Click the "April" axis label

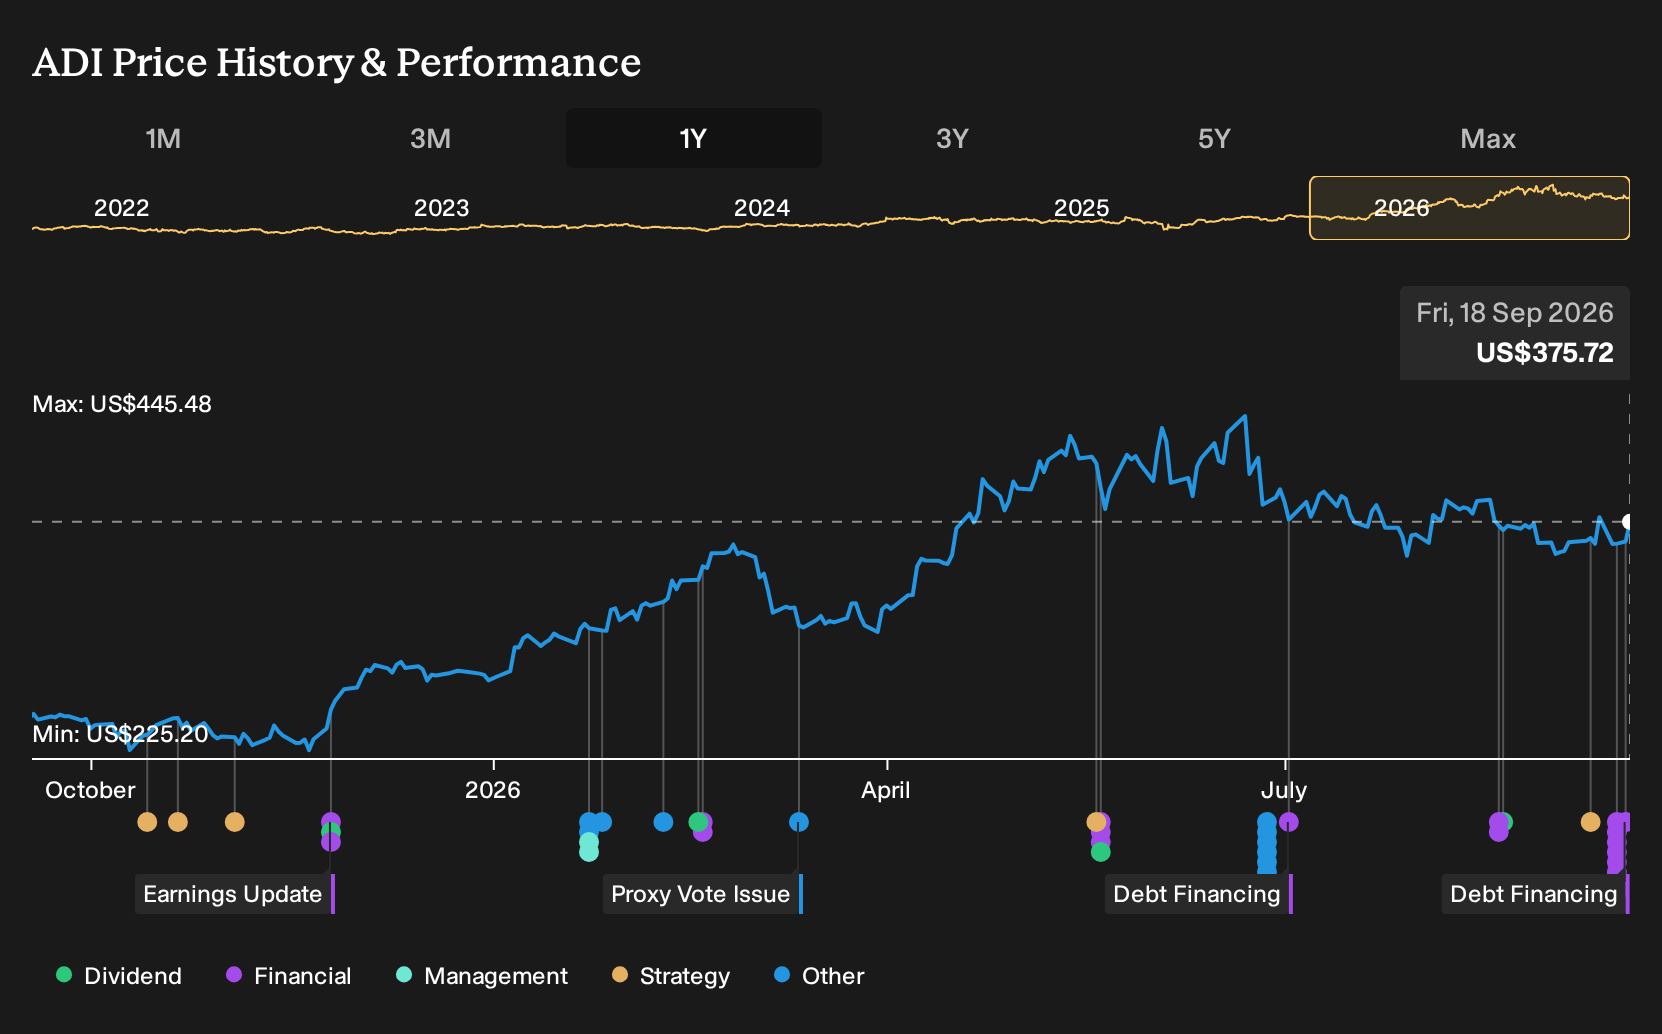pyautogui.click(x=886, y=790)
